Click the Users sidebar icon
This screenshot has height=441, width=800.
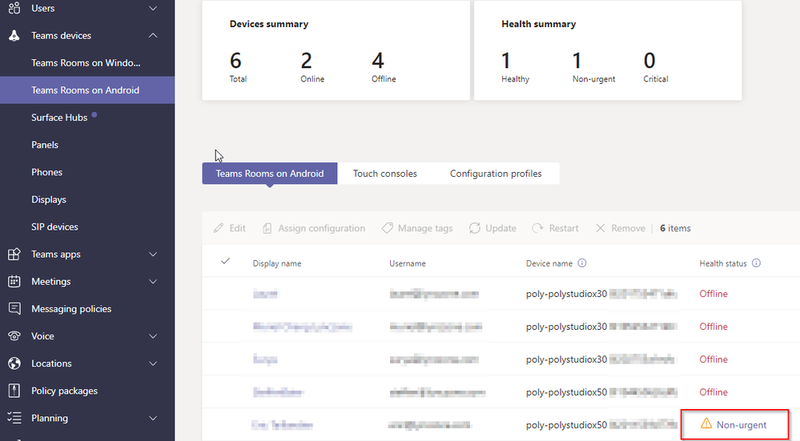click(x=14, y=8)
